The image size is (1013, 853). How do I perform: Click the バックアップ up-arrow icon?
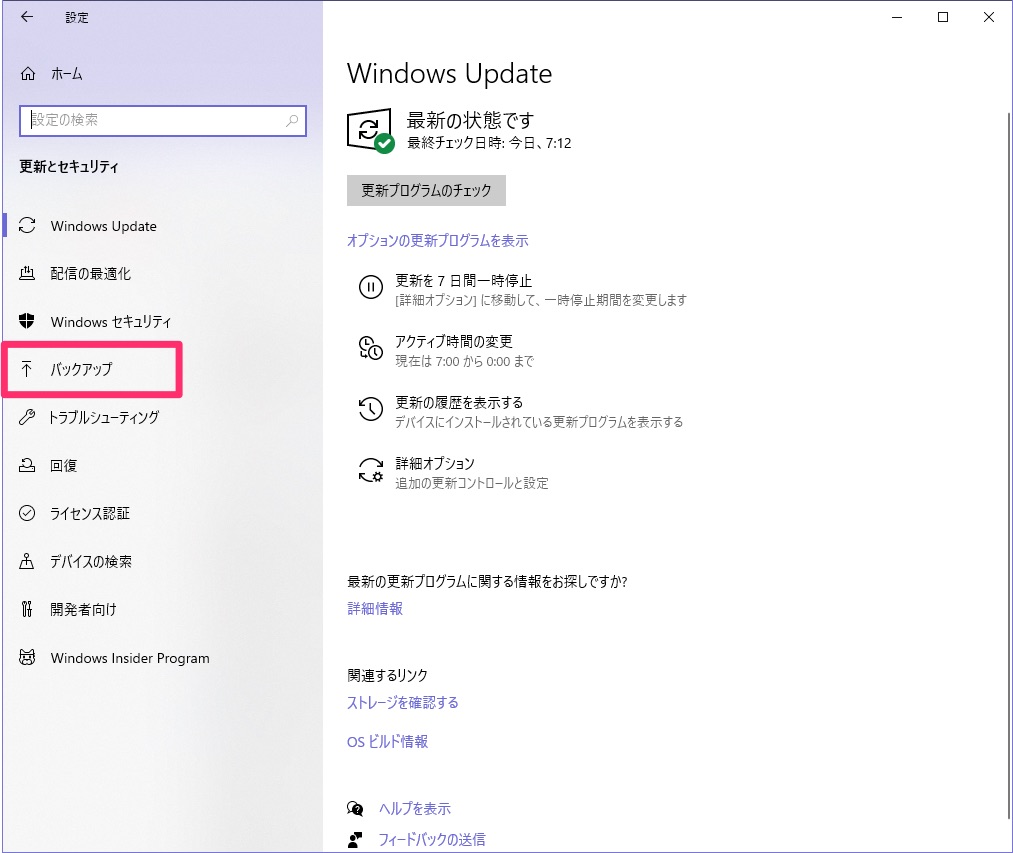[26, 369]
